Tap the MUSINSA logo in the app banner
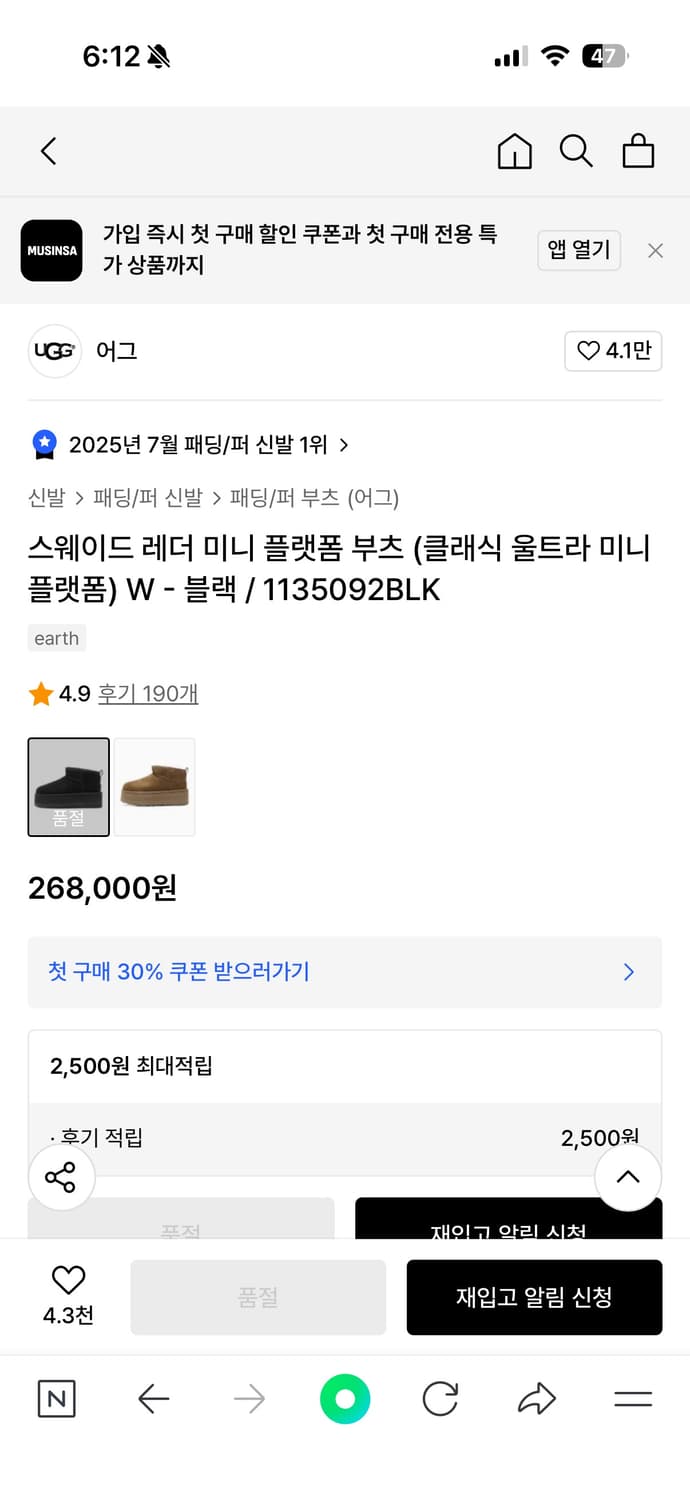 click(52, 250)
